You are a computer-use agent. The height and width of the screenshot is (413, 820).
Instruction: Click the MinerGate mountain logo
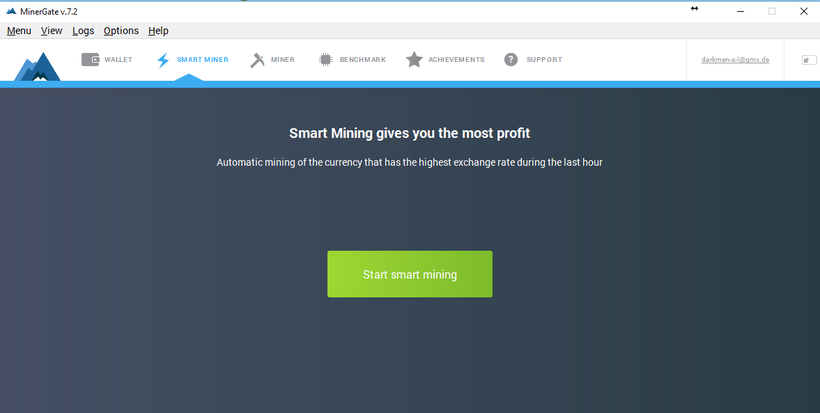37,66
